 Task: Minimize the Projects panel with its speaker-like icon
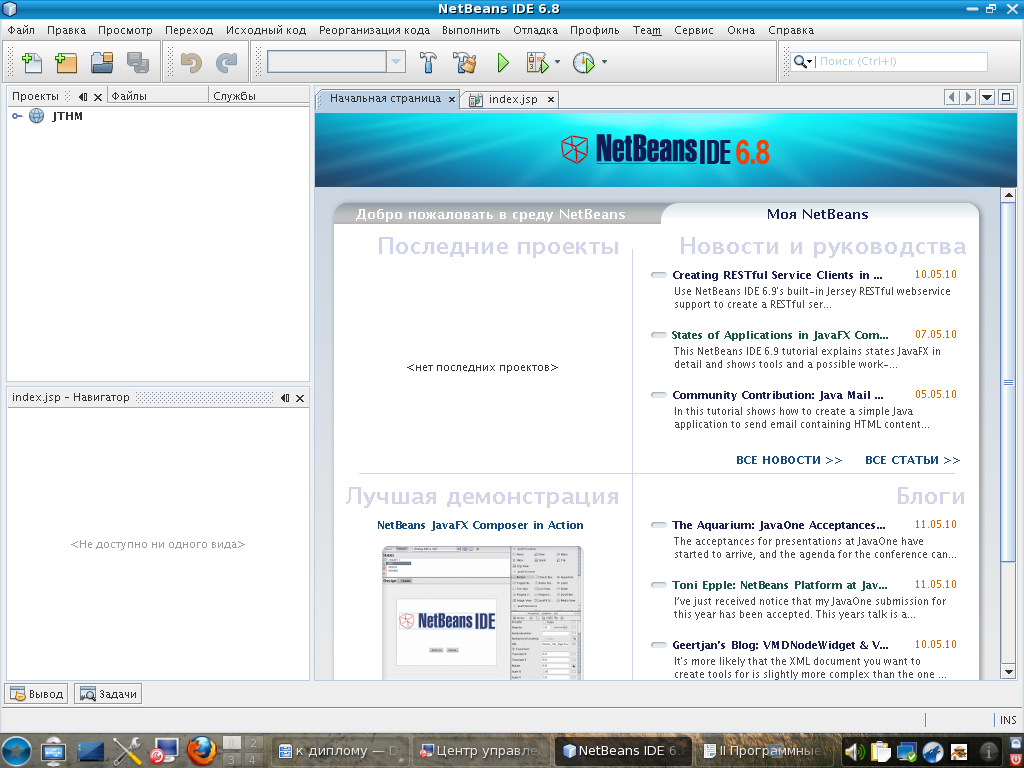[82, 97]
